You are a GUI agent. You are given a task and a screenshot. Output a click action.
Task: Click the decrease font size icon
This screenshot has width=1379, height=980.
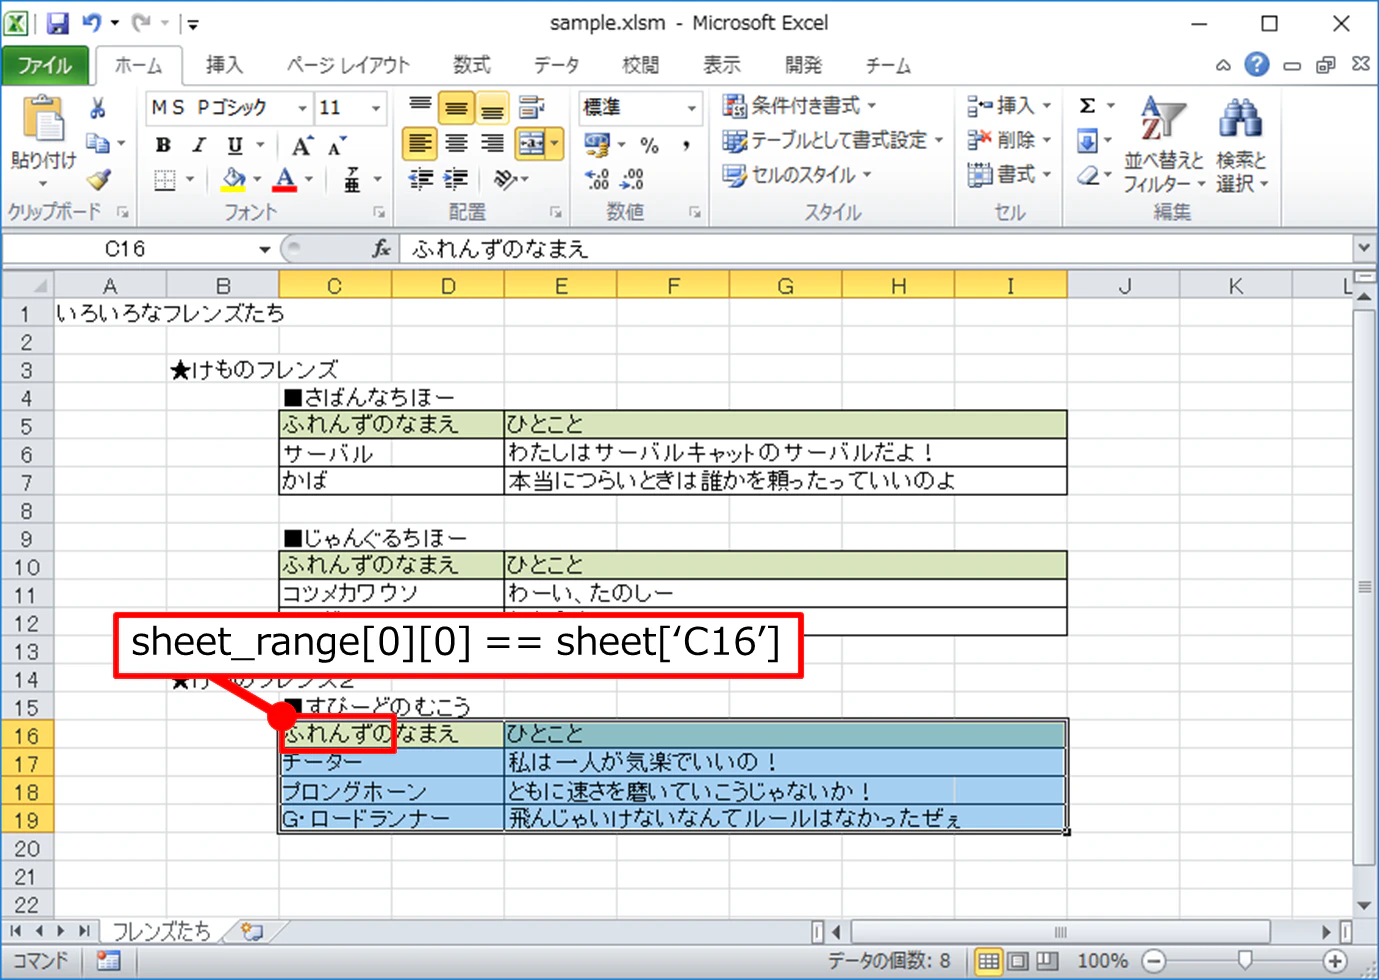337,145
